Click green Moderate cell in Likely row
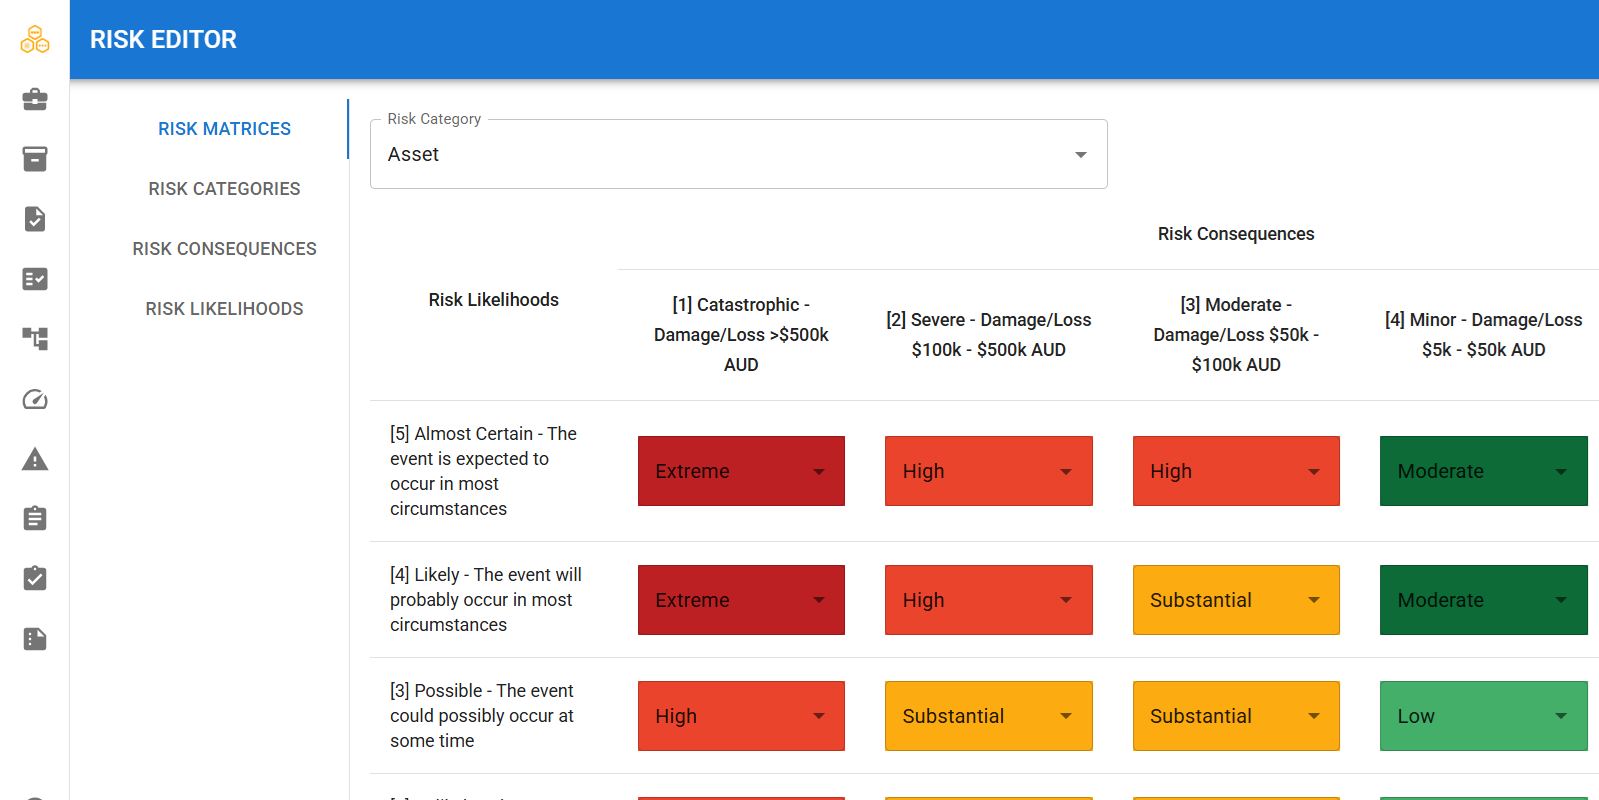This screenshot has height=800, width=1599. pyautogui.click(x=1484, y=600)
